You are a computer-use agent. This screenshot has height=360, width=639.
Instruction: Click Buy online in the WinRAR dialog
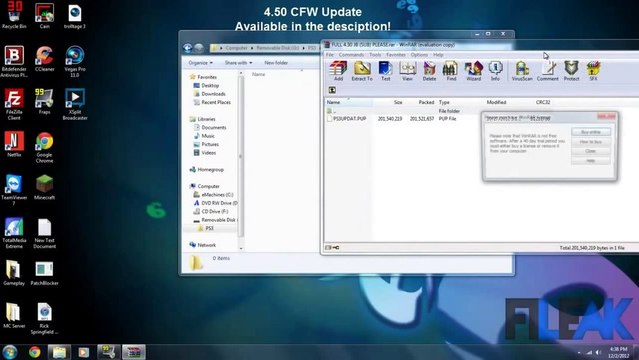(x=591, y=132)
